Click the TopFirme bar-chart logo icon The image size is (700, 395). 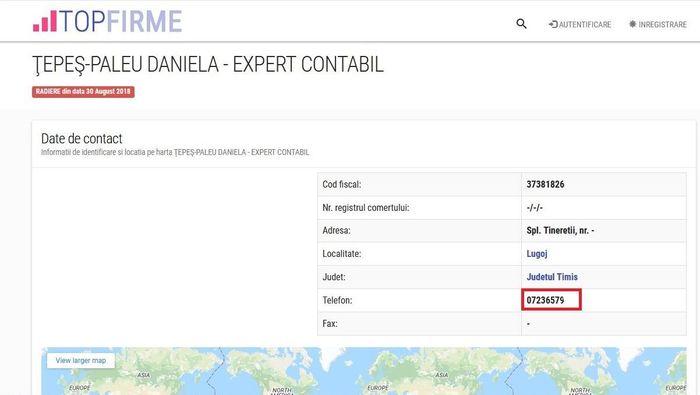click(45, 21)
